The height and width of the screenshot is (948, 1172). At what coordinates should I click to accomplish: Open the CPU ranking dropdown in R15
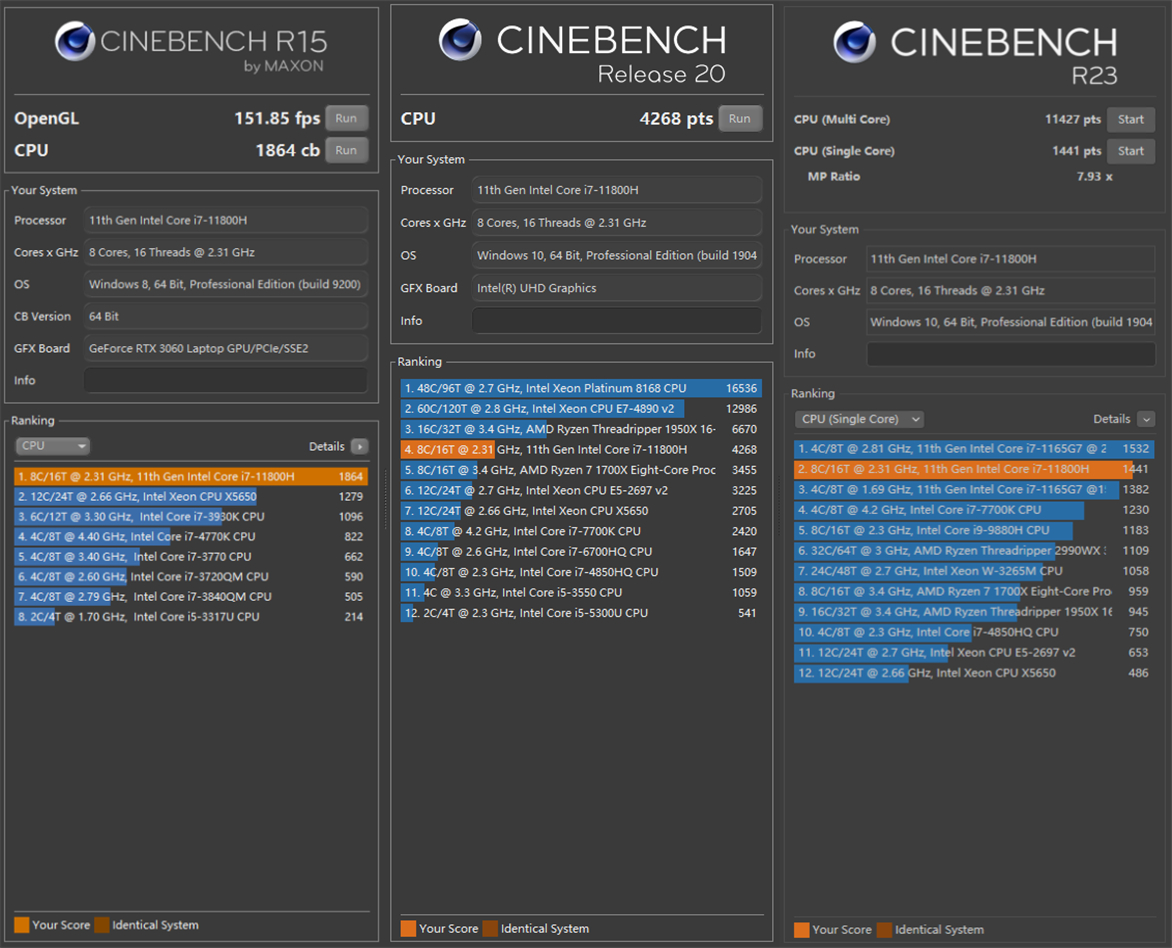click(x=53, y=446)
